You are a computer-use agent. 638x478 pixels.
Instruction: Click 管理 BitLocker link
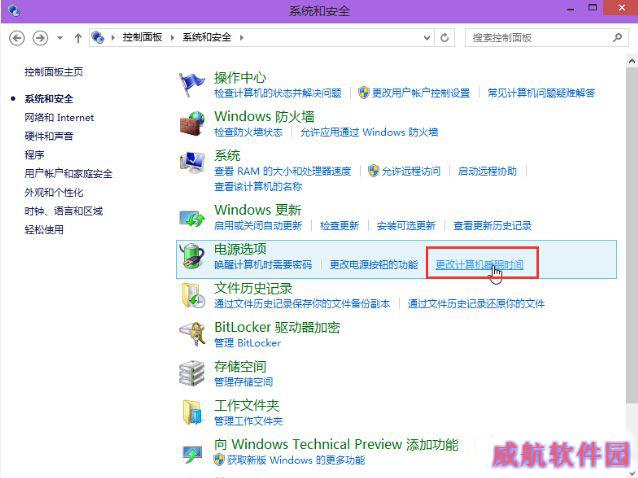coord(247,343)
